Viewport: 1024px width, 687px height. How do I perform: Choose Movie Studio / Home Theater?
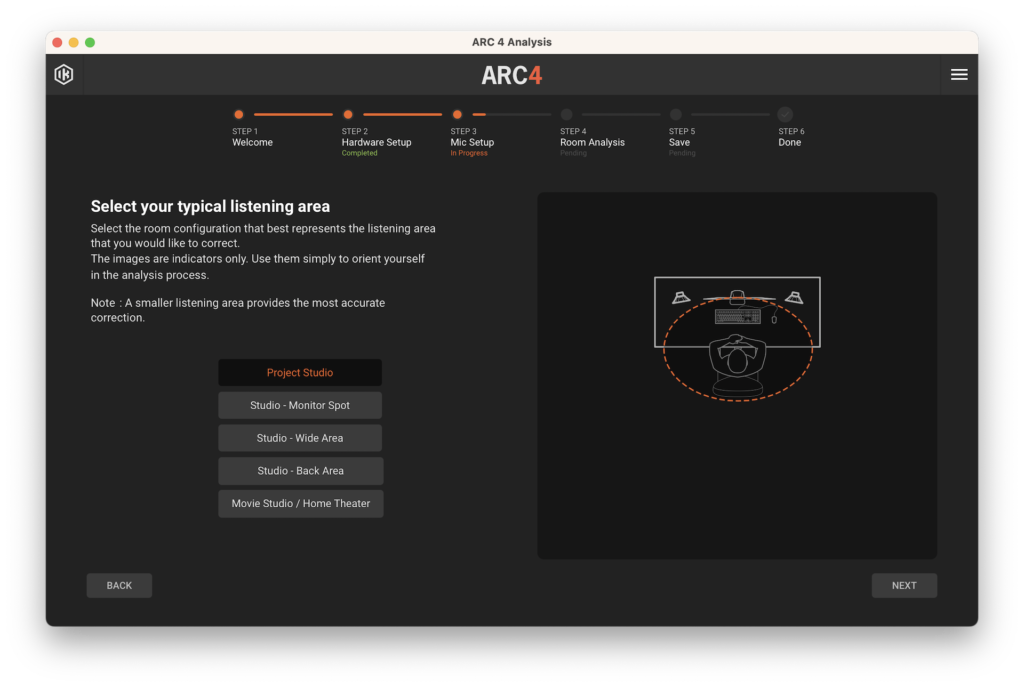pyautogui.click(x=300, y=504)
